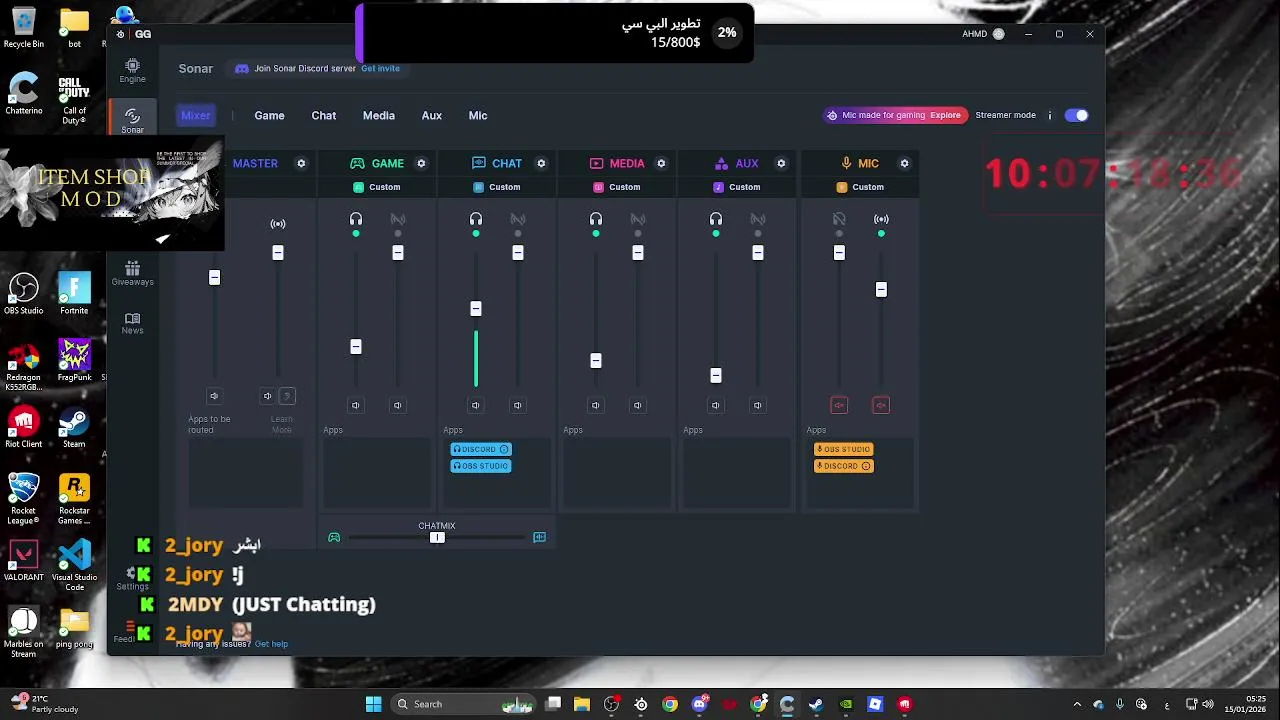Switch to the Media tab
The width and height of the screenshot is (1280, 720).
coord(379,115)
